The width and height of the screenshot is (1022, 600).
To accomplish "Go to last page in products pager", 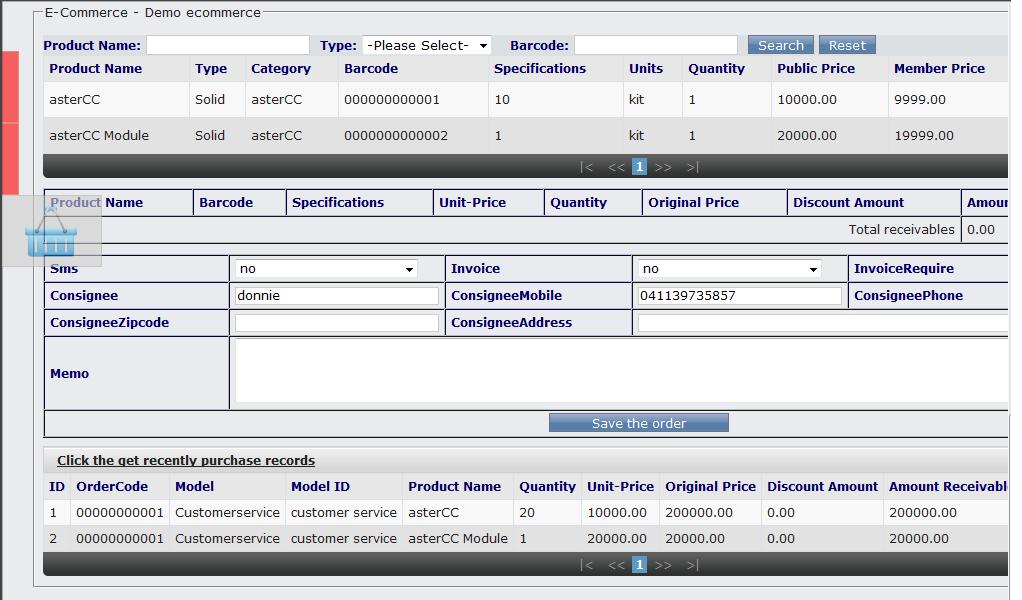I will tap(692, 167).
